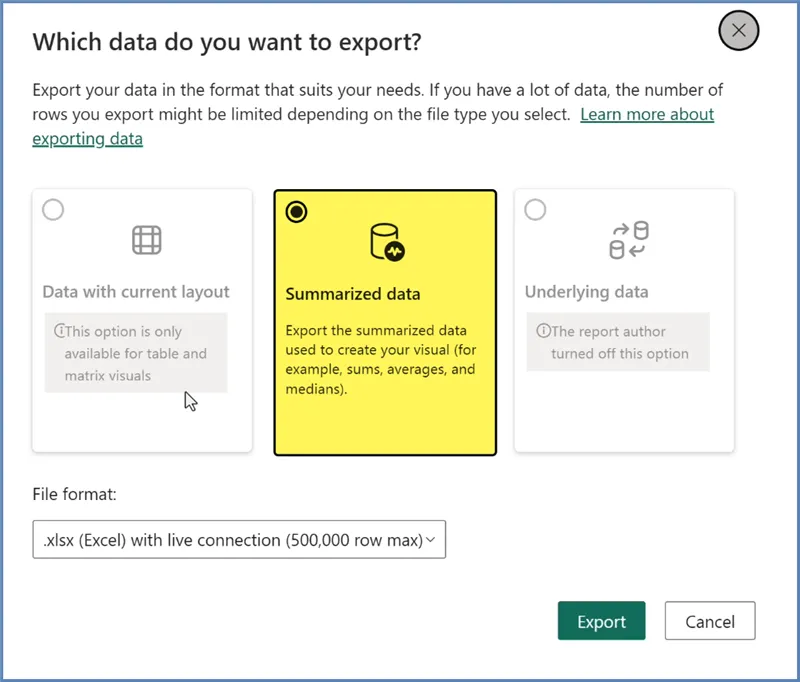Image resolution: width=800 pixels, height=682 pixels.
Task: Open the File format dropdown
Action: coord(238,540)
